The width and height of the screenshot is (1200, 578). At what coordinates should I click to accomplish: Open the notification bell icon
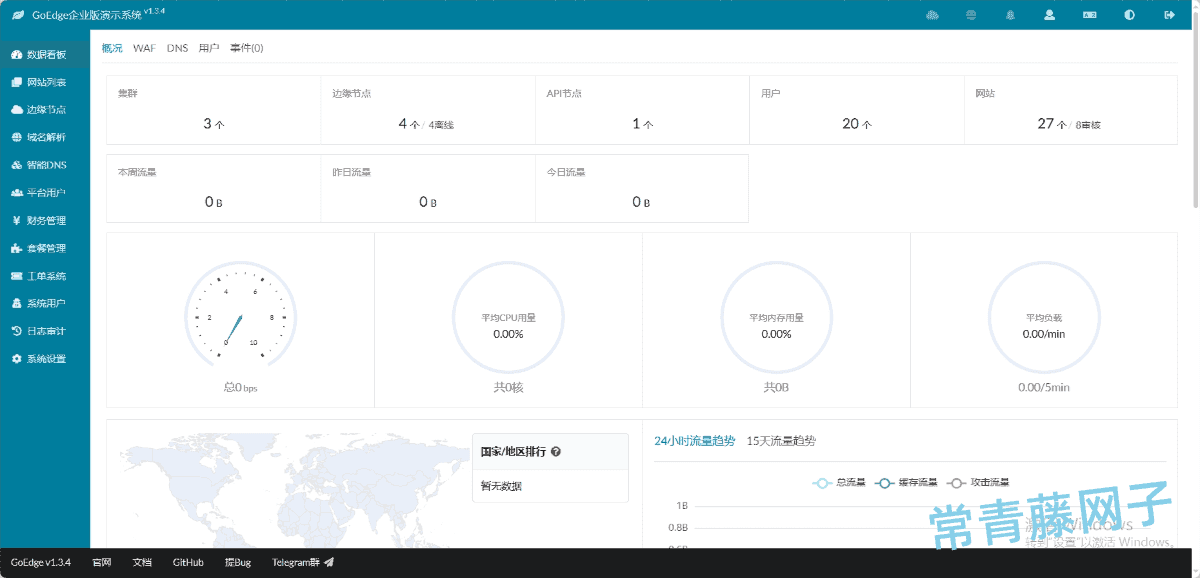[1010, 15]
